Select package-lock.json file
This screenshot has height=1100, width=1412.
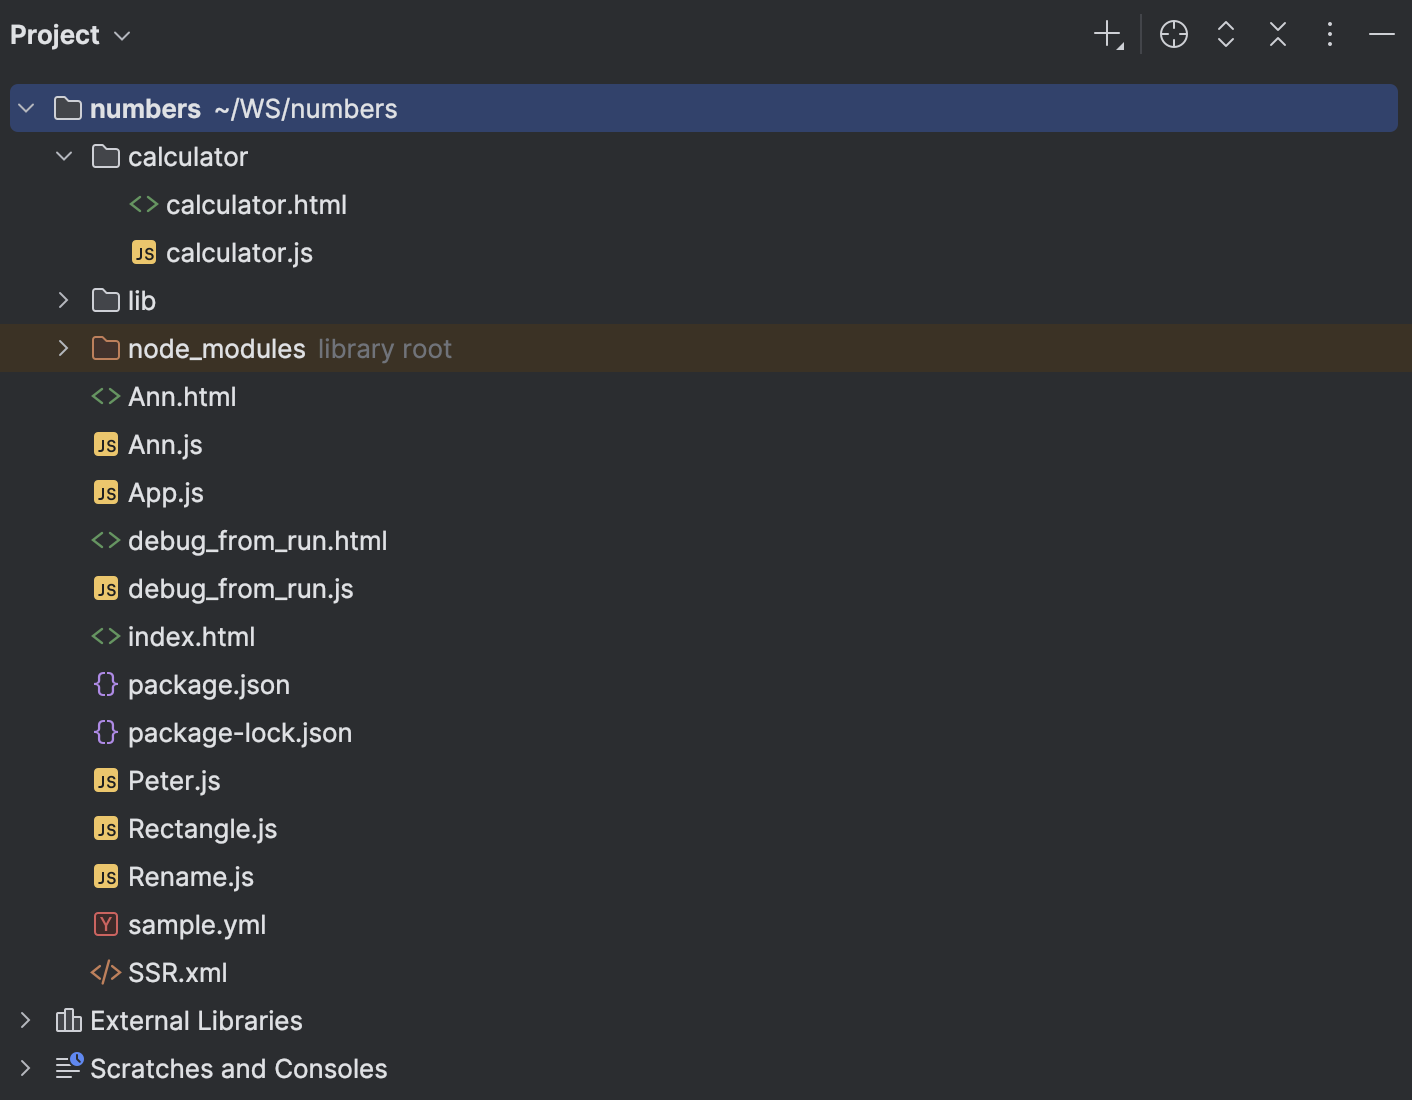click(x=240, y=732)
